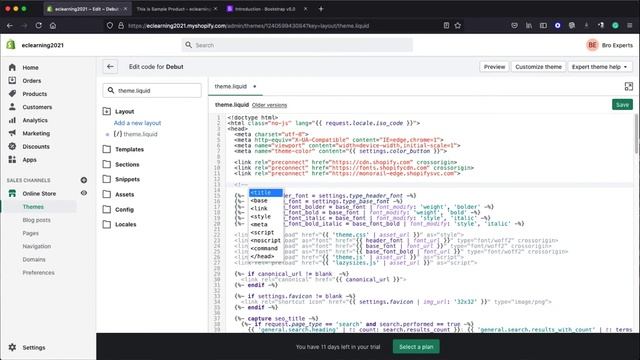Click the BE account avatar

pyautogui.click(x=592, y=45)
